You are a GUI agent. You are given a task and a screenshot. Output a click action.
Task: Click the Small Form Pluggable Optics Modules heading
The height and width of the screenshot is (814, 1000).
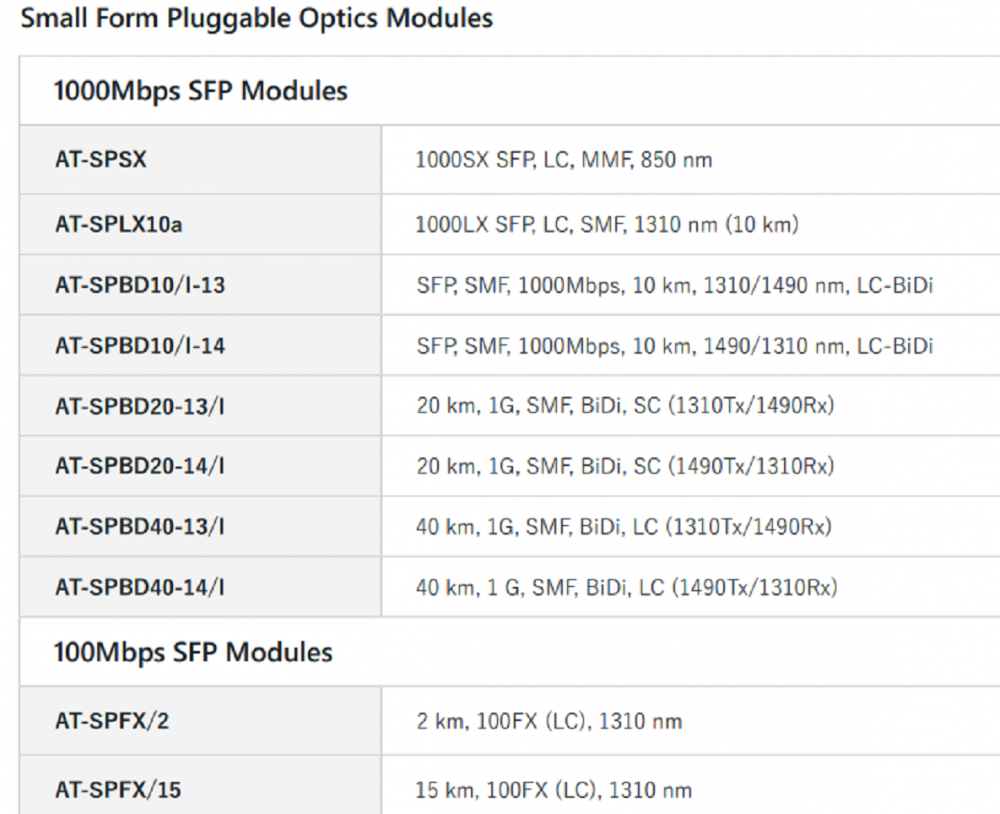point(257,18)
